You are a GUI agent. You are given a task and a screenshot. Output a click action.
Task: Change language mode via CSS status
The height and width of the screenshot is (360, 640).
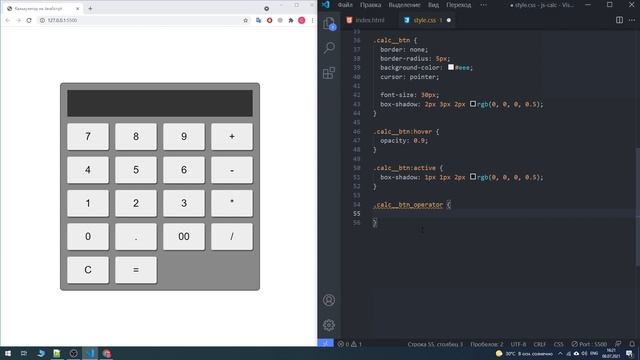point(558,344)
